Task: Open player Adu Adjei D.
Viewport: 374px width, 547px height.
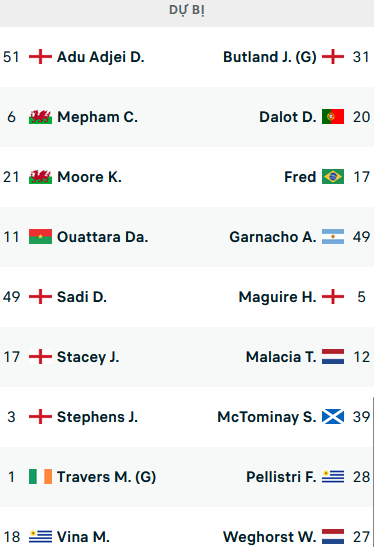Action: [100, 57]
